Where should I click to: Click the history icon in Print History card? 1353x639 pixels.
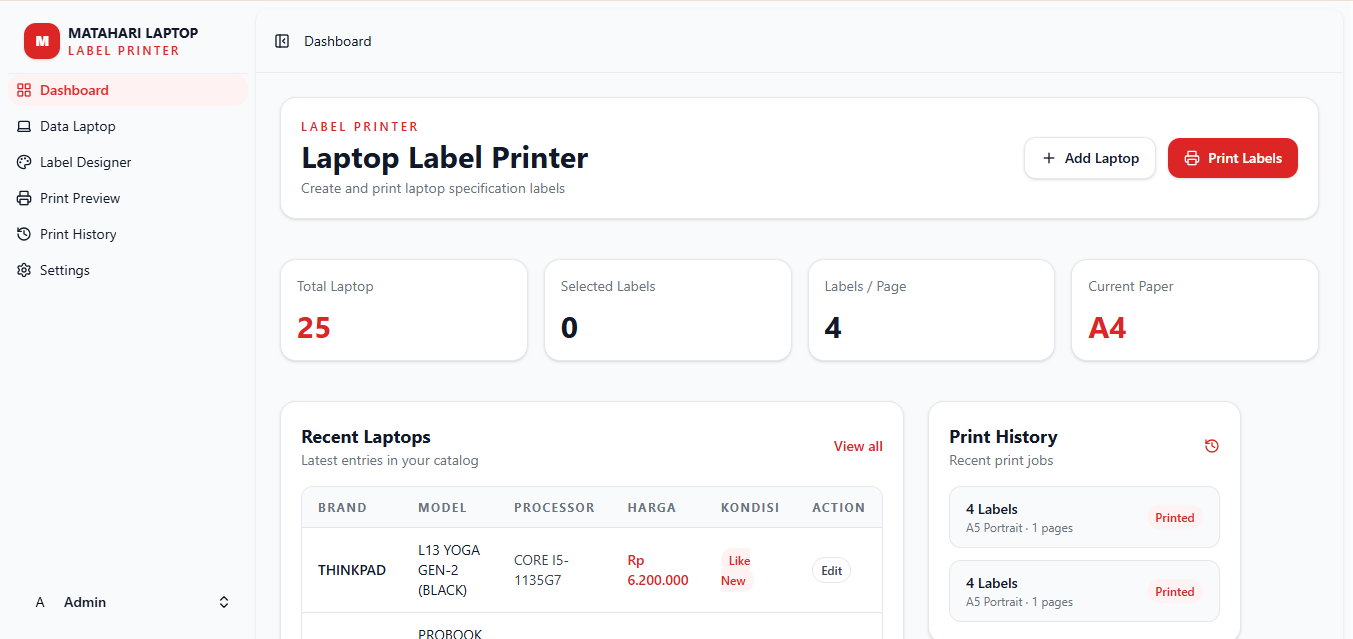(x=1212, y=446)
